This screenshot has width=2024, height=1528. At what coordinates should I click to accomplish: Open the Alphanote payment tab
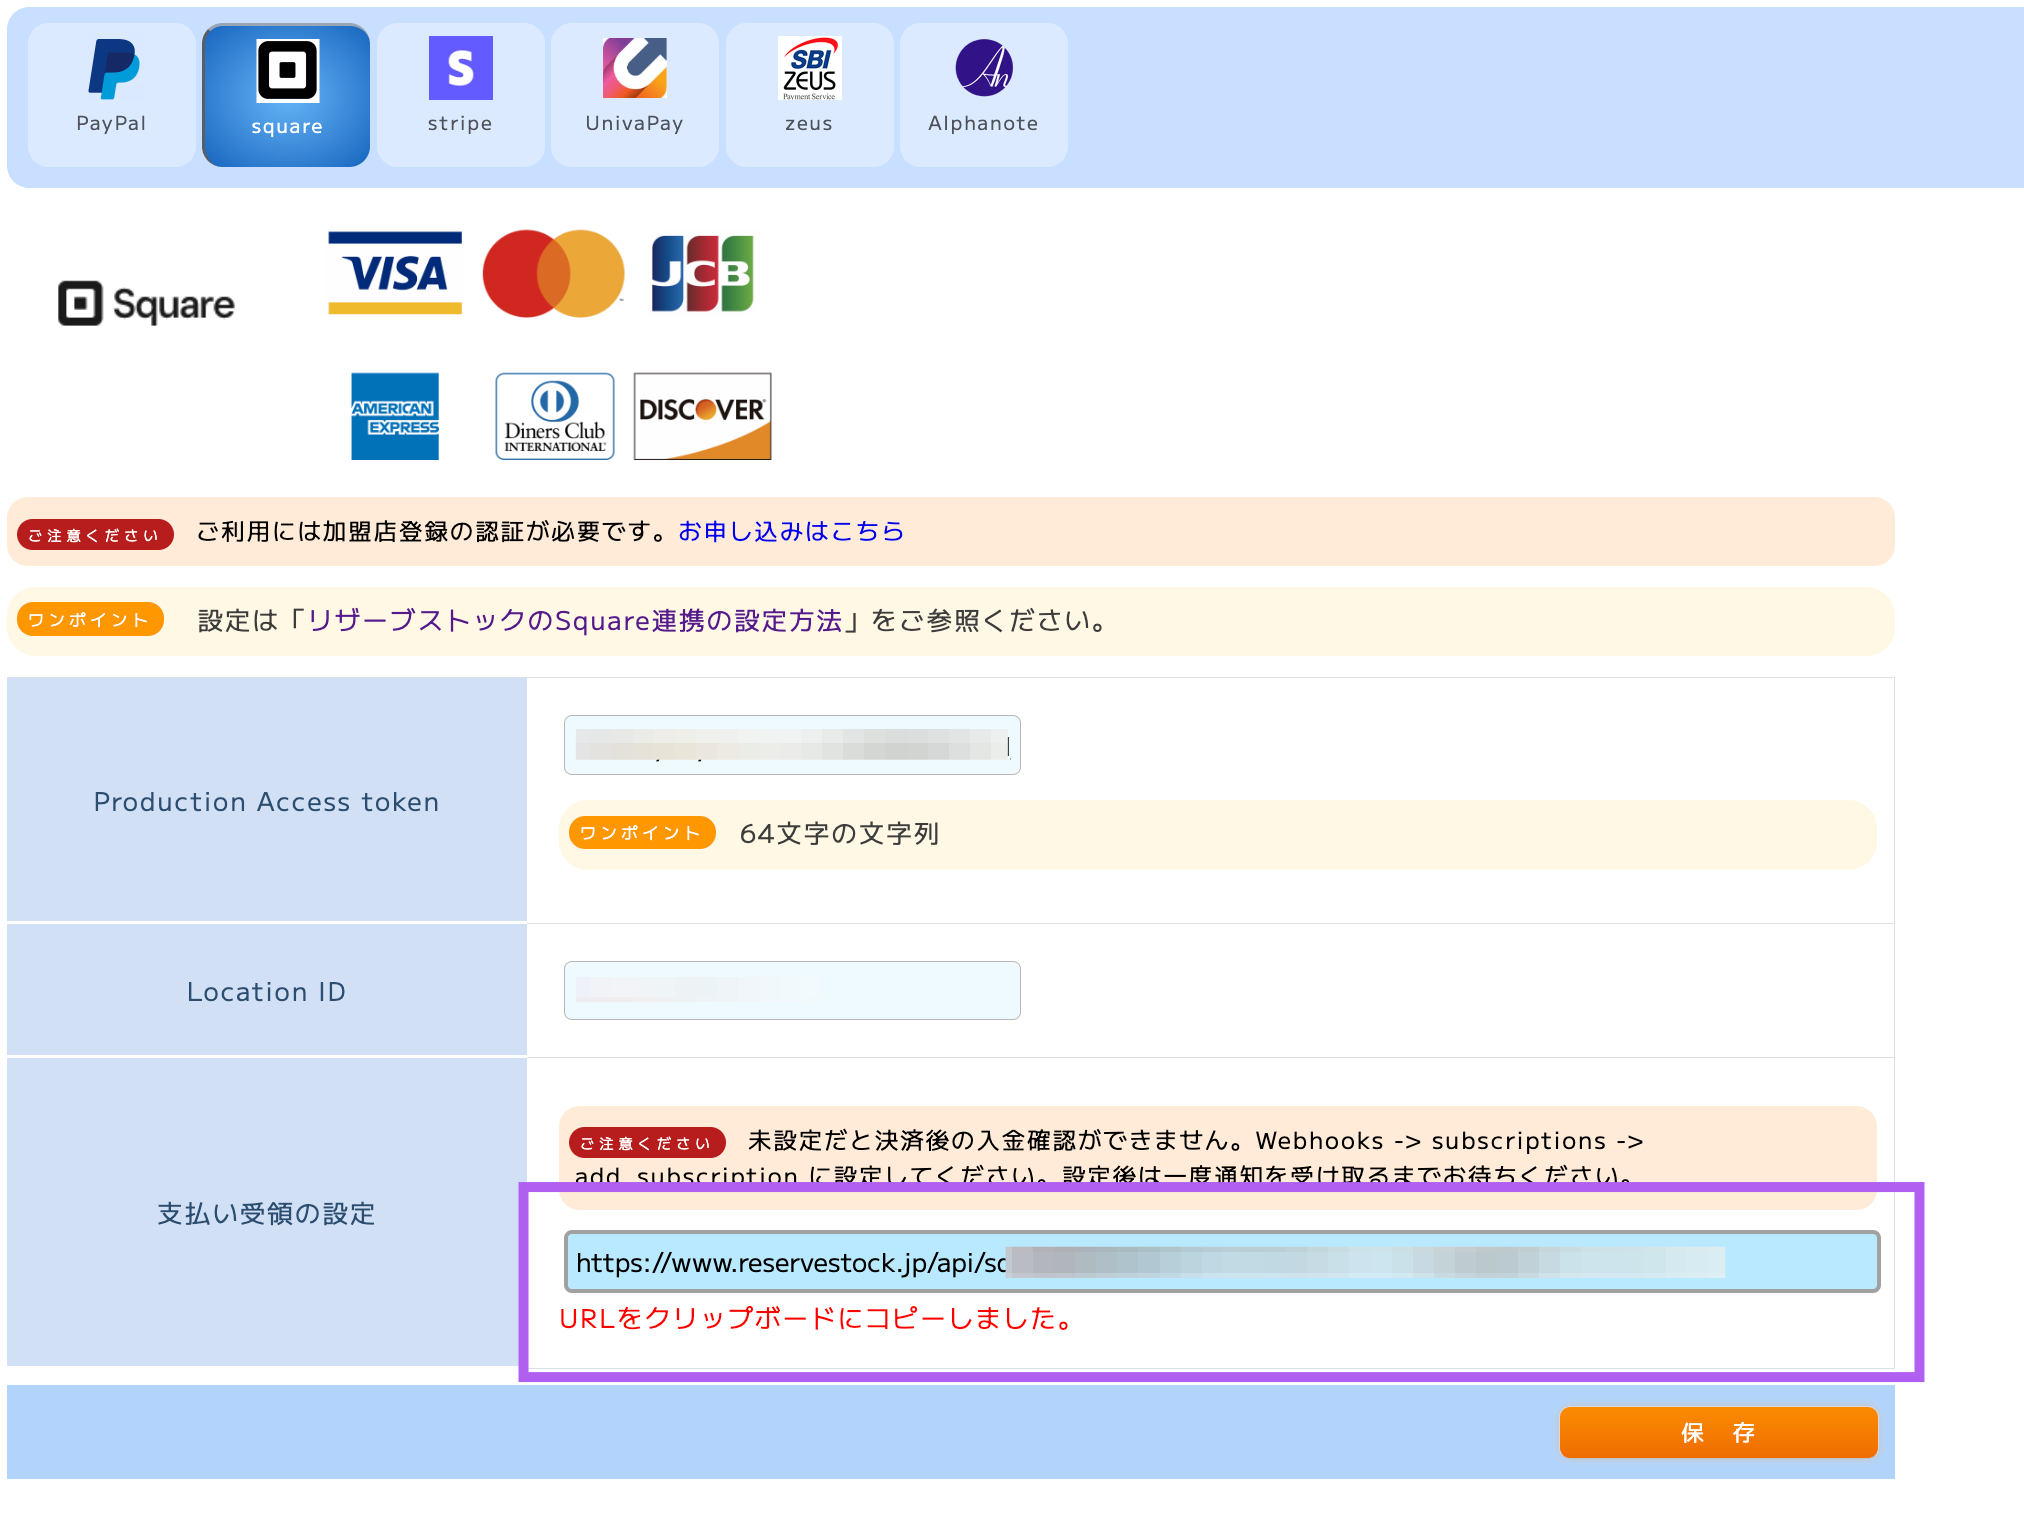(x=983, y=94)
